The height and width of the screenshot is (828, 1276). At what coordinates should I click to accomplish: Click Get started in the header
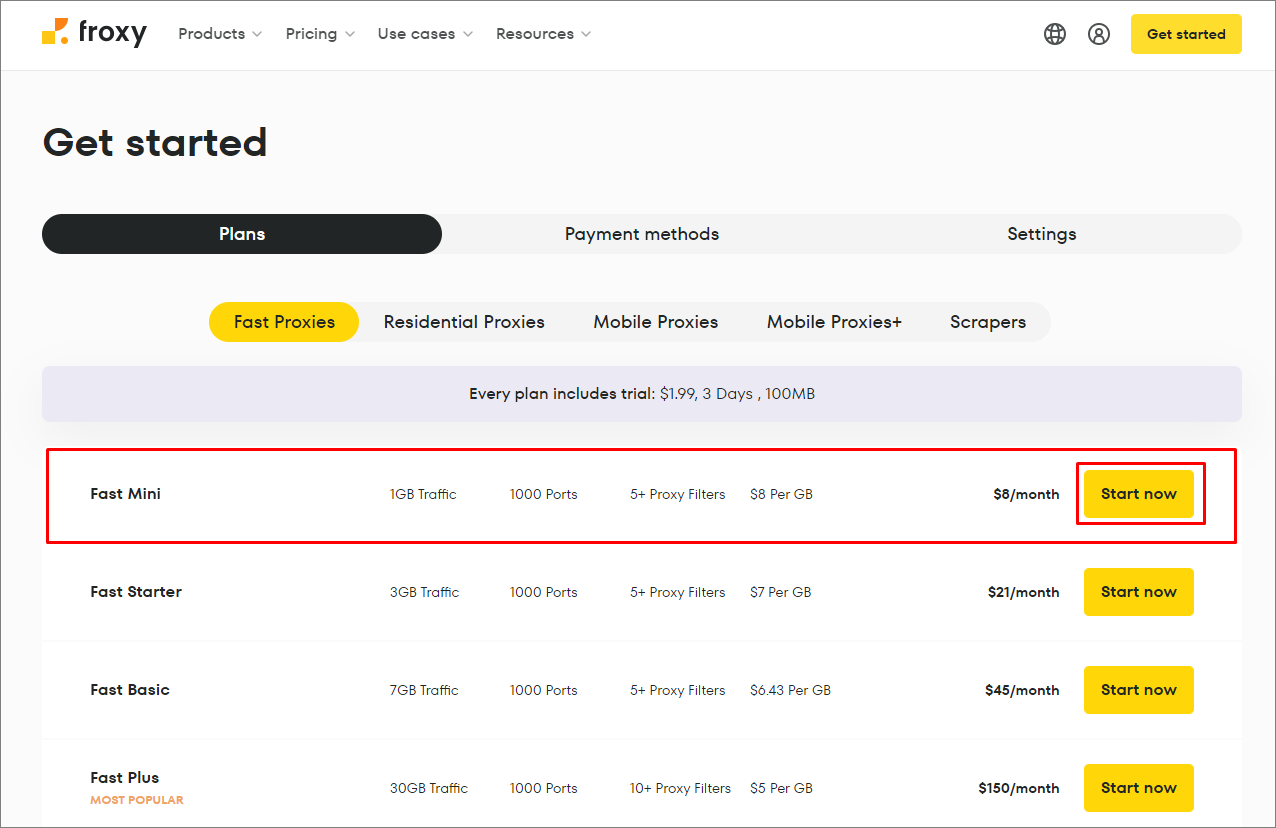(1186, 33)
